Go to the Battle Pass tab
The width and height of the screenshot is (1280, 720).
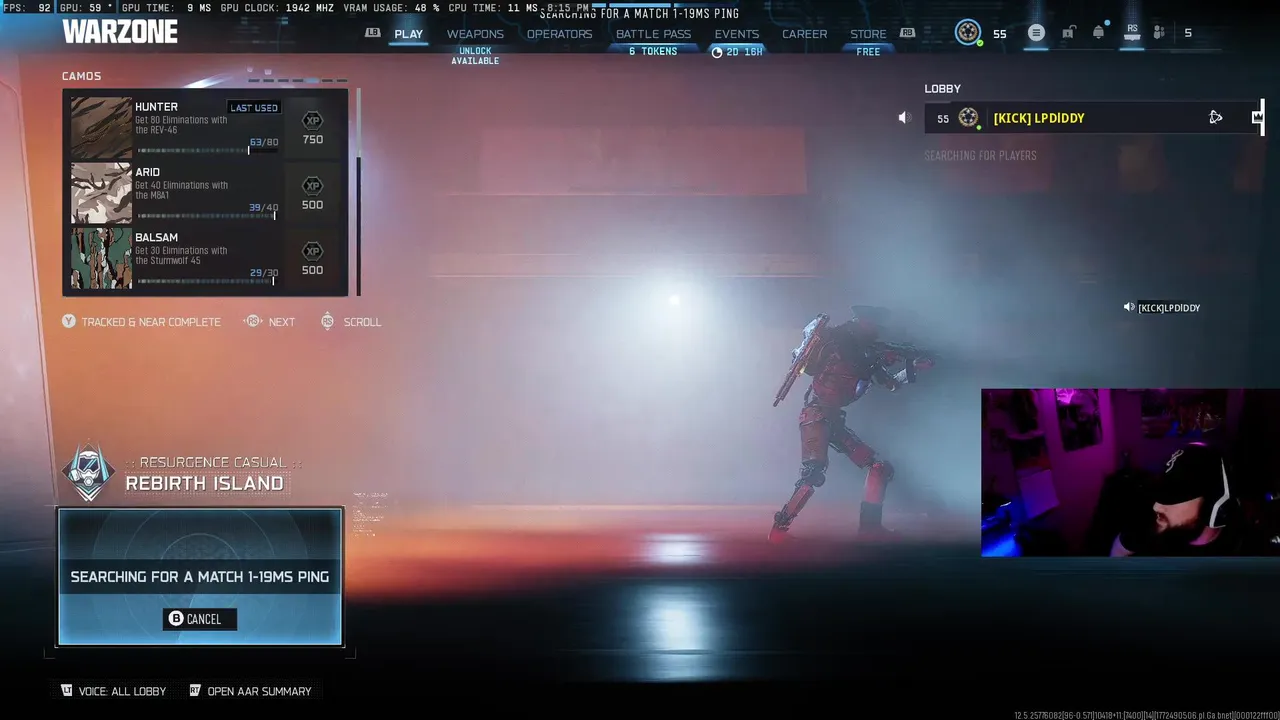tap(653, 33)
